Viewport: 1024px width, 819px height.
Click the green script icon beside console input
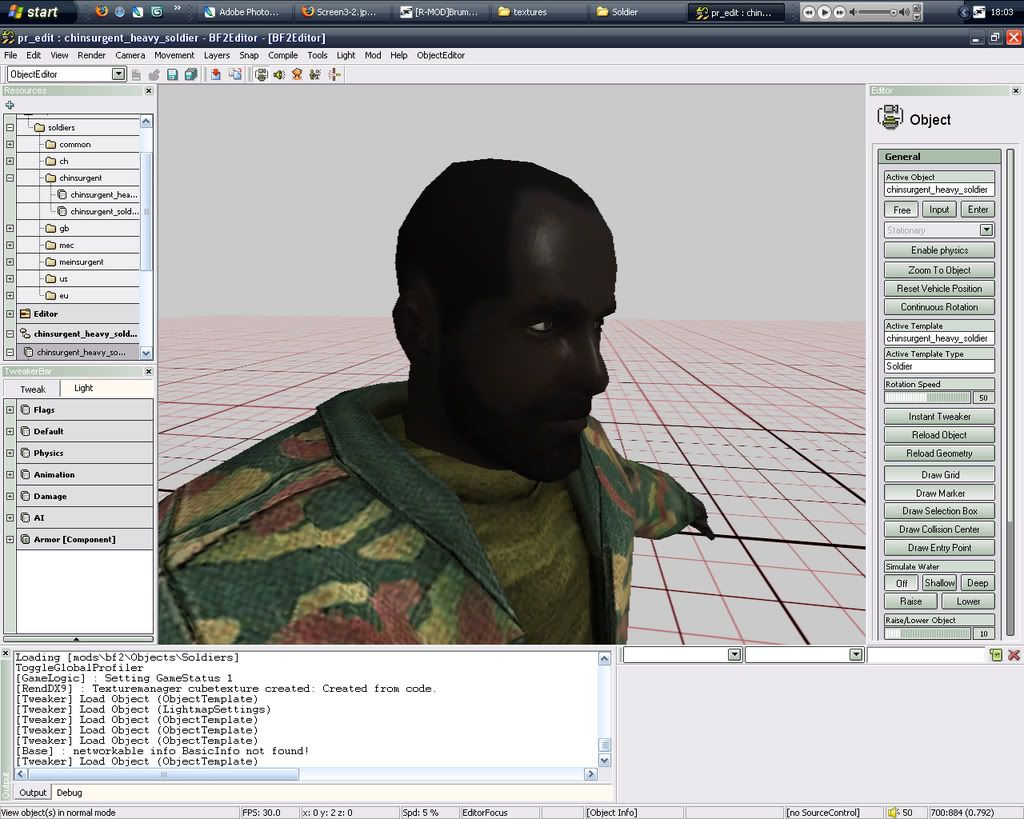(x=995, y=654)
